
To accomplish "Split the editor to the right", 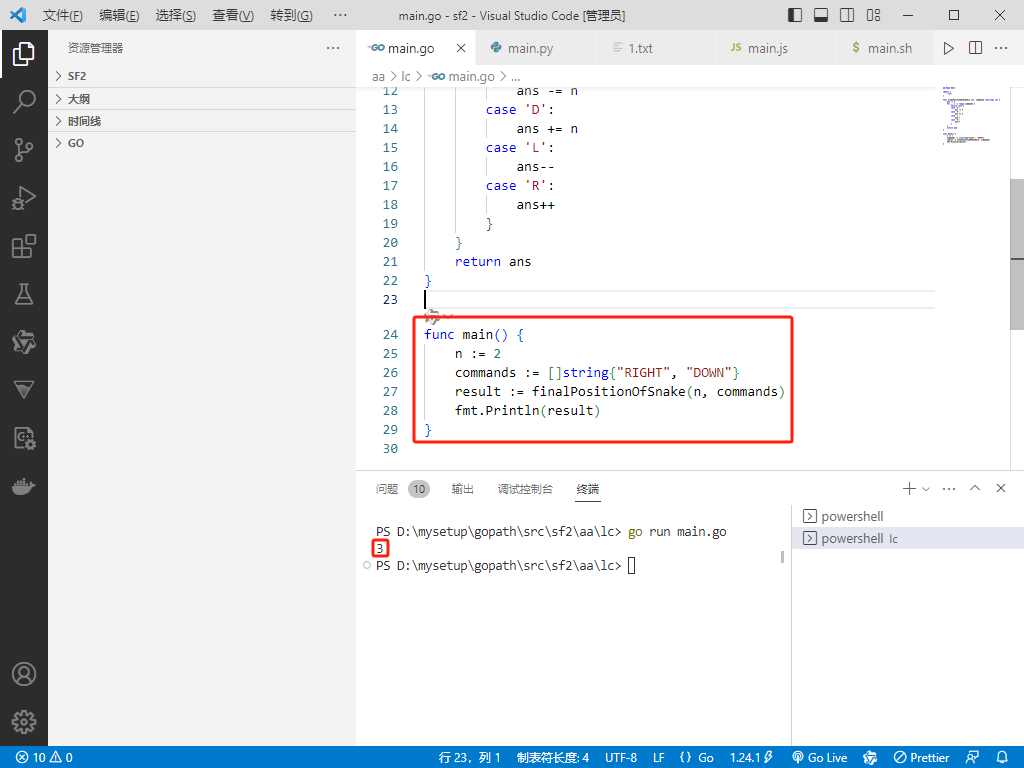I will tap(975, 48).
